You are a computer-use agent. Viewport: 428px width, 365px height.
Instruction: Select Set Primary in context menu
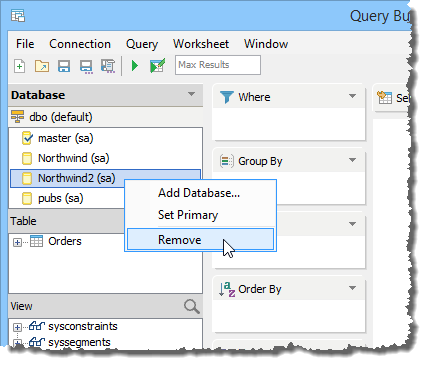tap(188, 215)
